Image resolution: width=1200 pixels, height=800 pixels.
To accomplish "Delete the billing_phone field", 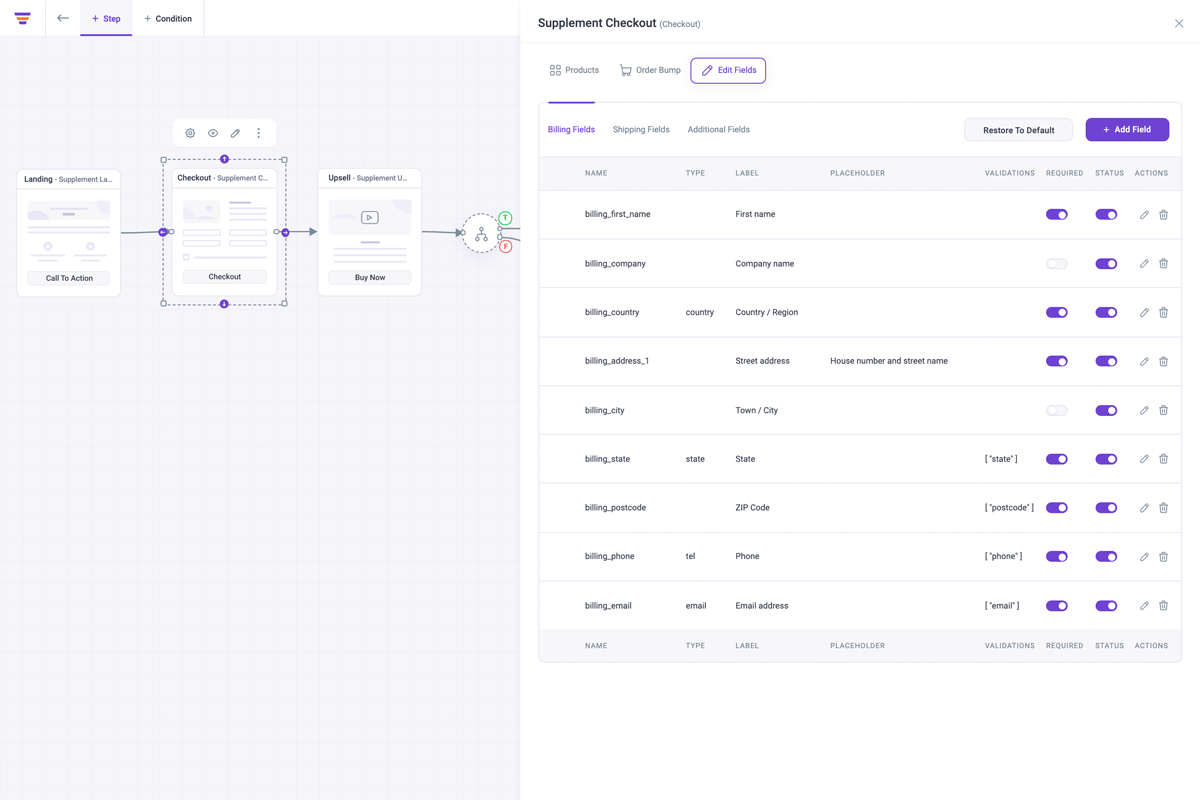I will pyautogui.click(x=1164, y=556).
